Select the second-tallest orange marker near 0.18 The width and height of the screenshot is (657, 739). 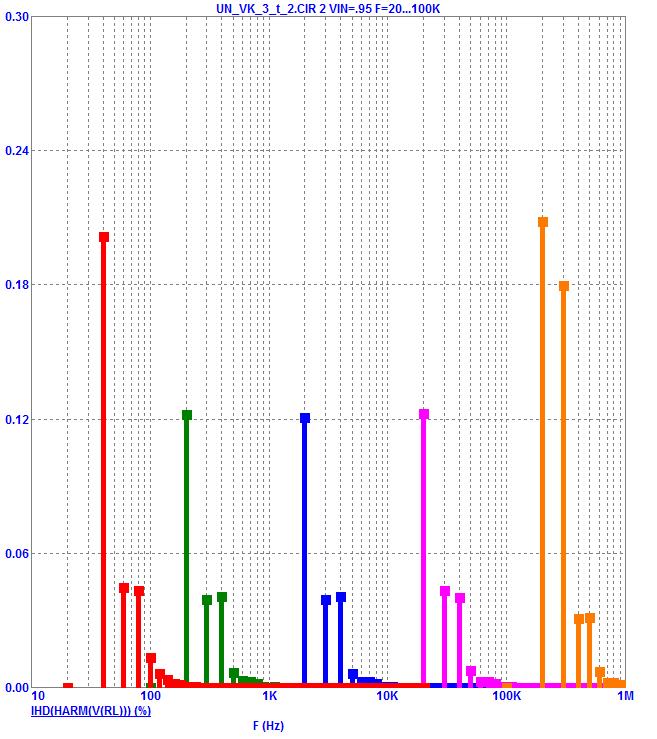(x=564, y=286)
